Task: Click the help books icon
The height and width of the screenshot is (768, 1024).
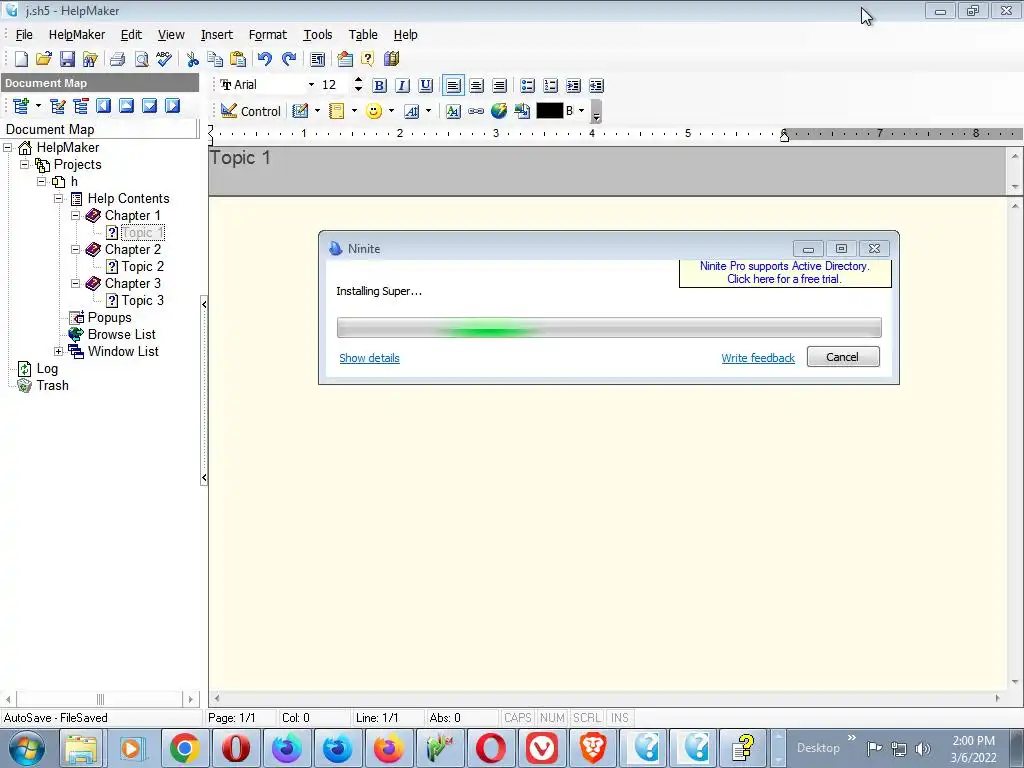Action: [x=391, y=59]
